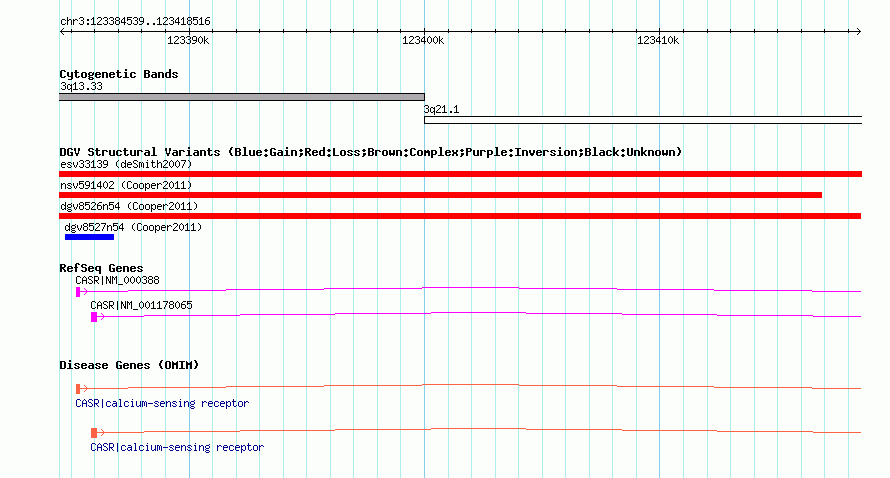Screen dimensions: 890x478
Task: Click the CASR|NM_000388 transcript label
Action: coord(117,280)
